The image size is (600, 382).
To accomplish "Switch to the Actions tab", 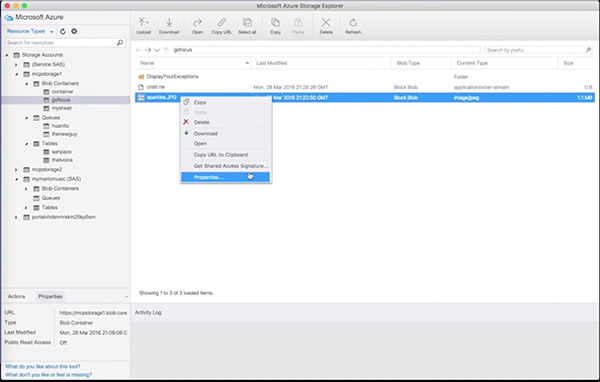I will click(16, 296).
